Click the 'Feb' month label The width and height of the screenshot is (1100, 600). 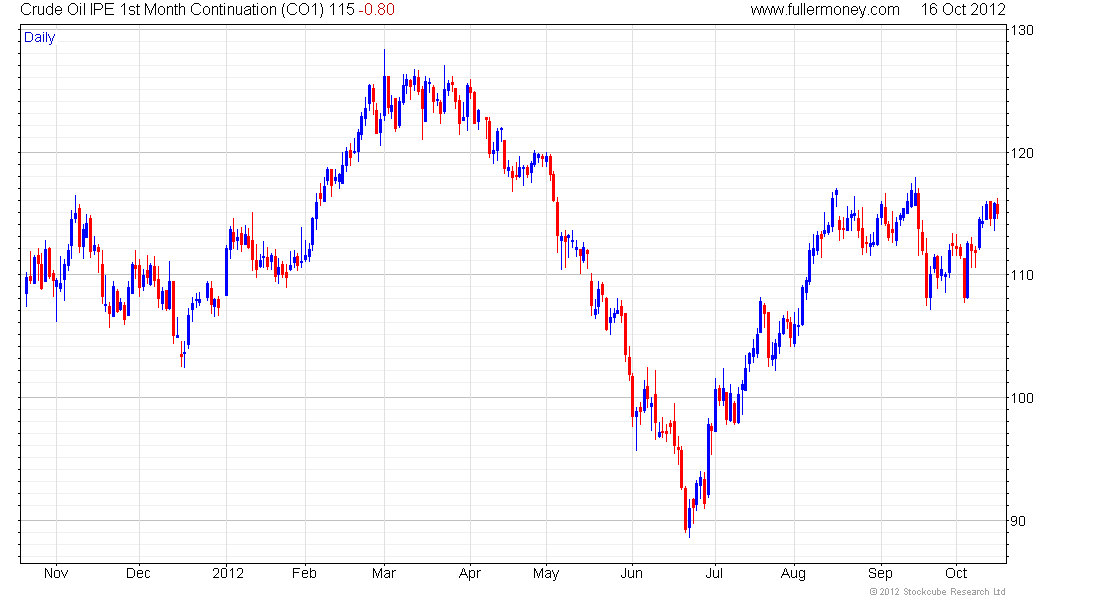[x=304, y=573]
